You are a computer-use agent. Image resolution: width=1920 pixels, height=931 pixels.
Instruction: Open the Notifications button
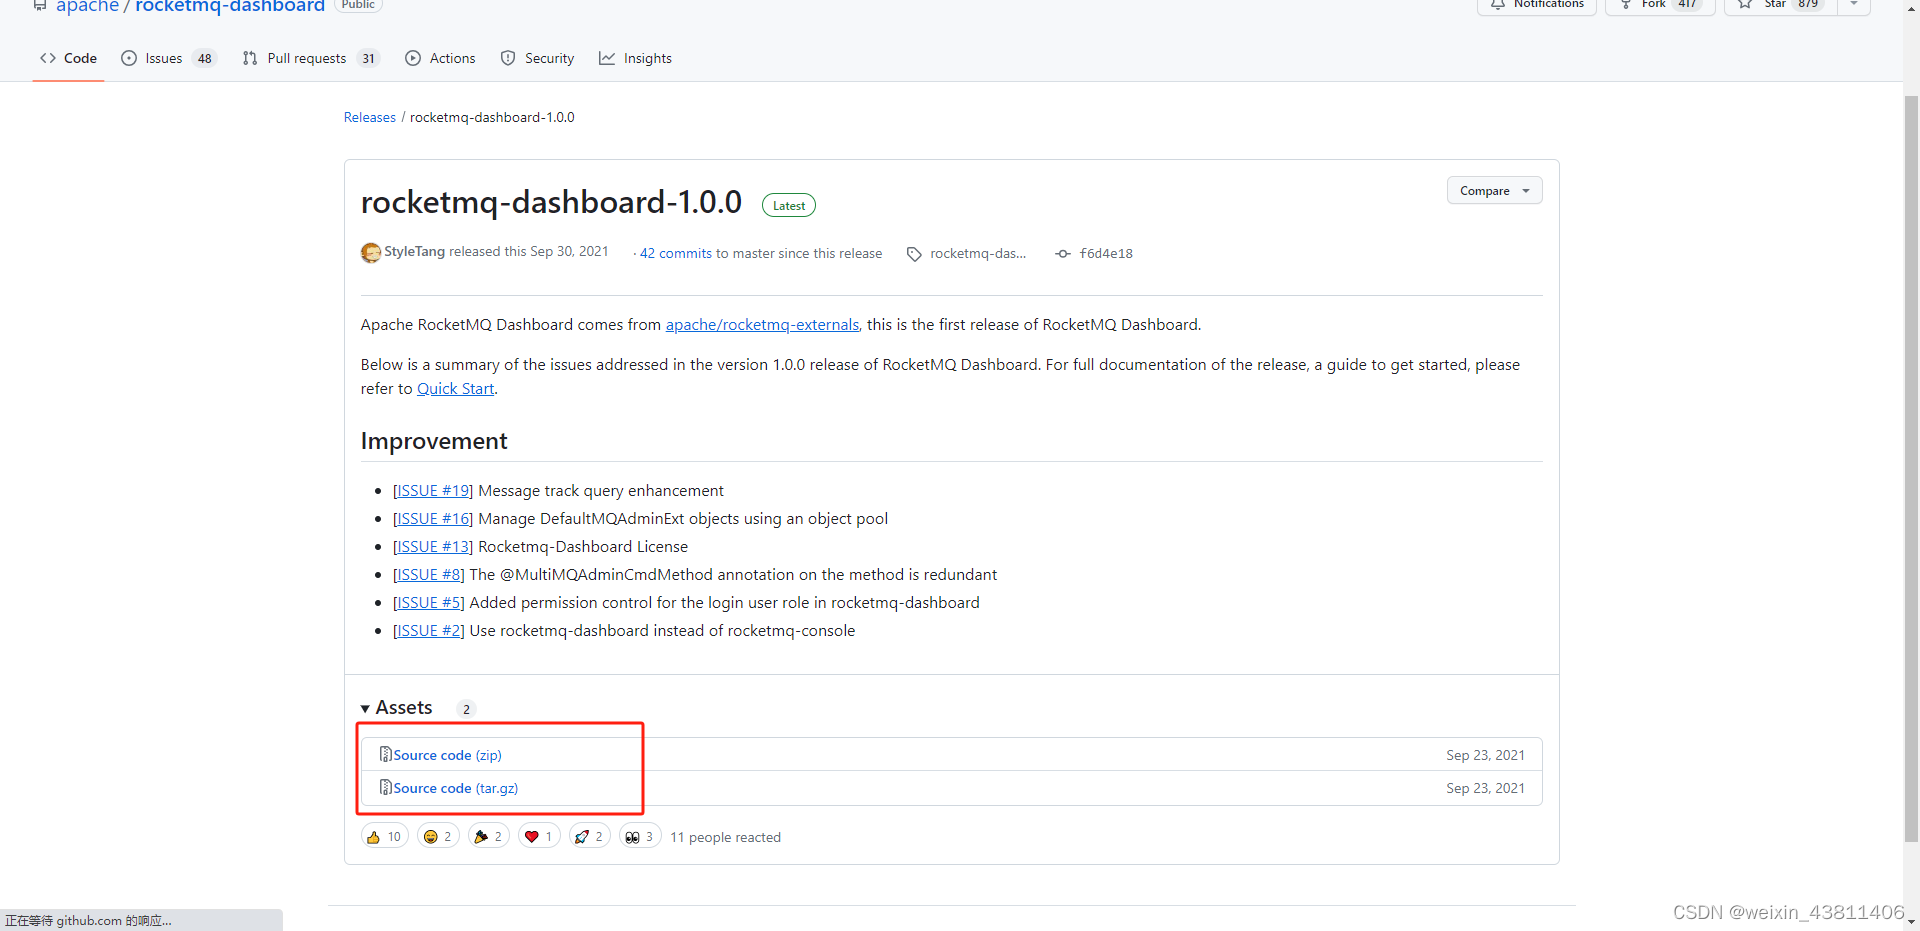(x=1536, y=4)
